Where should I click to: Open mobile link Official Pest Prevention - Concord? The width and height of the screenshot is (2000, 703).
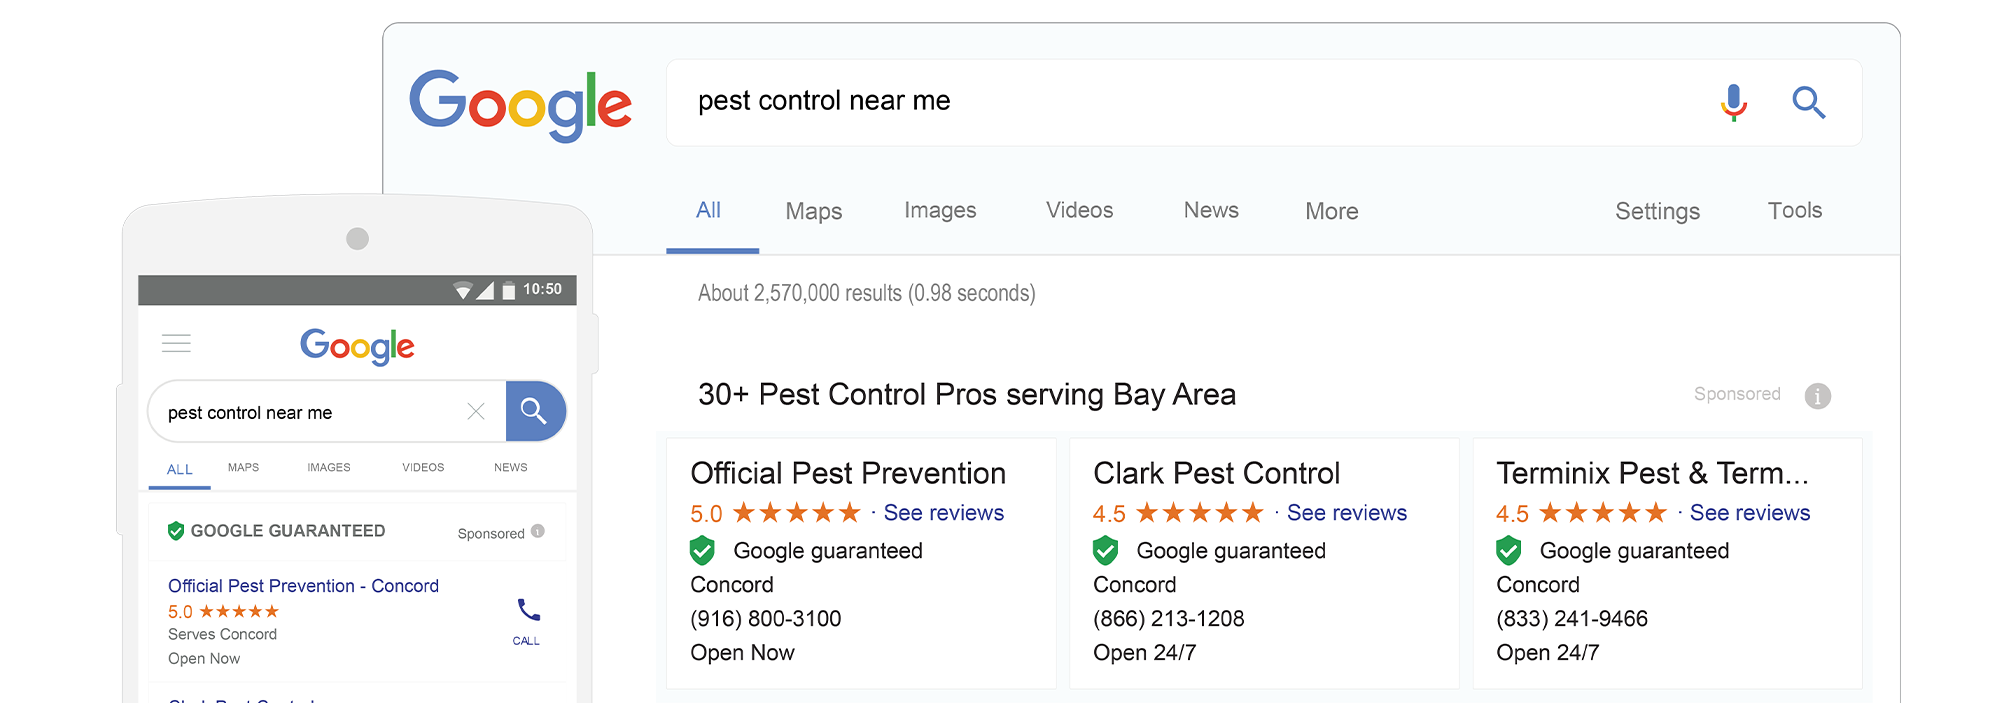[x=303, y=586]
